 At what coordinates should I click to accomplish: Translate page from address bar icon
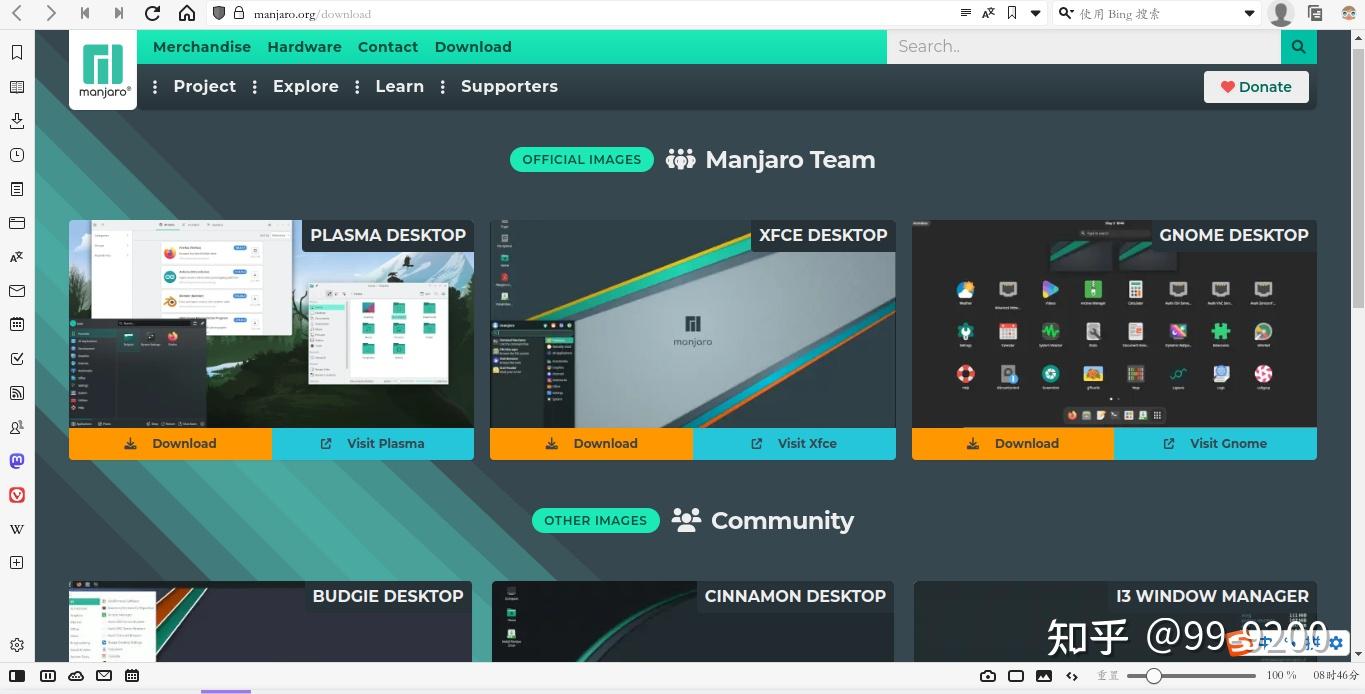[x=988, y=13]
